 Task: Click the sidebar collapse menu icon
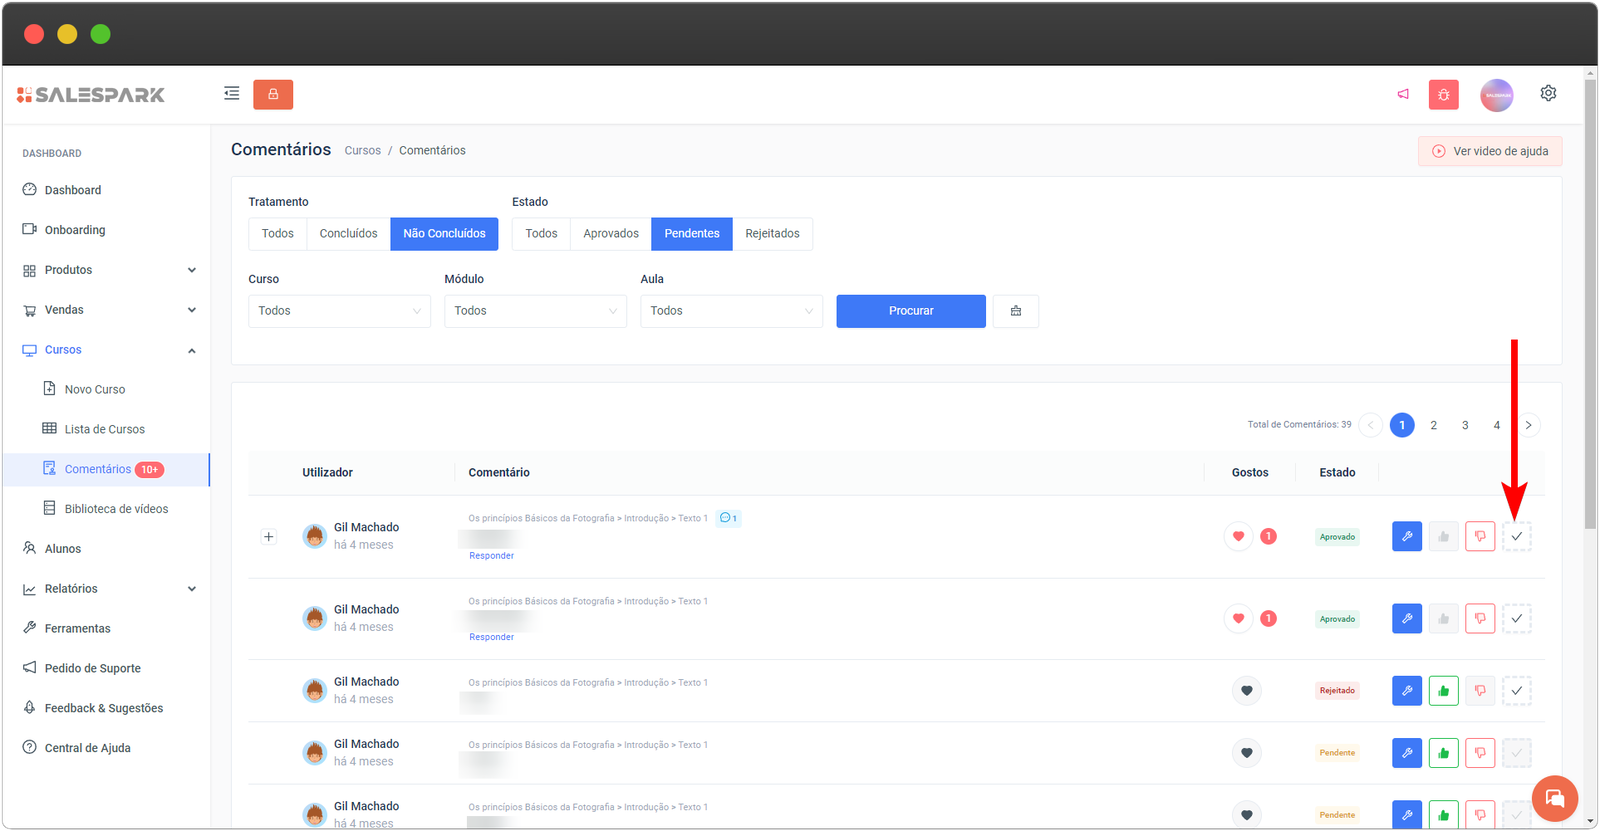(x=231, y=94)
